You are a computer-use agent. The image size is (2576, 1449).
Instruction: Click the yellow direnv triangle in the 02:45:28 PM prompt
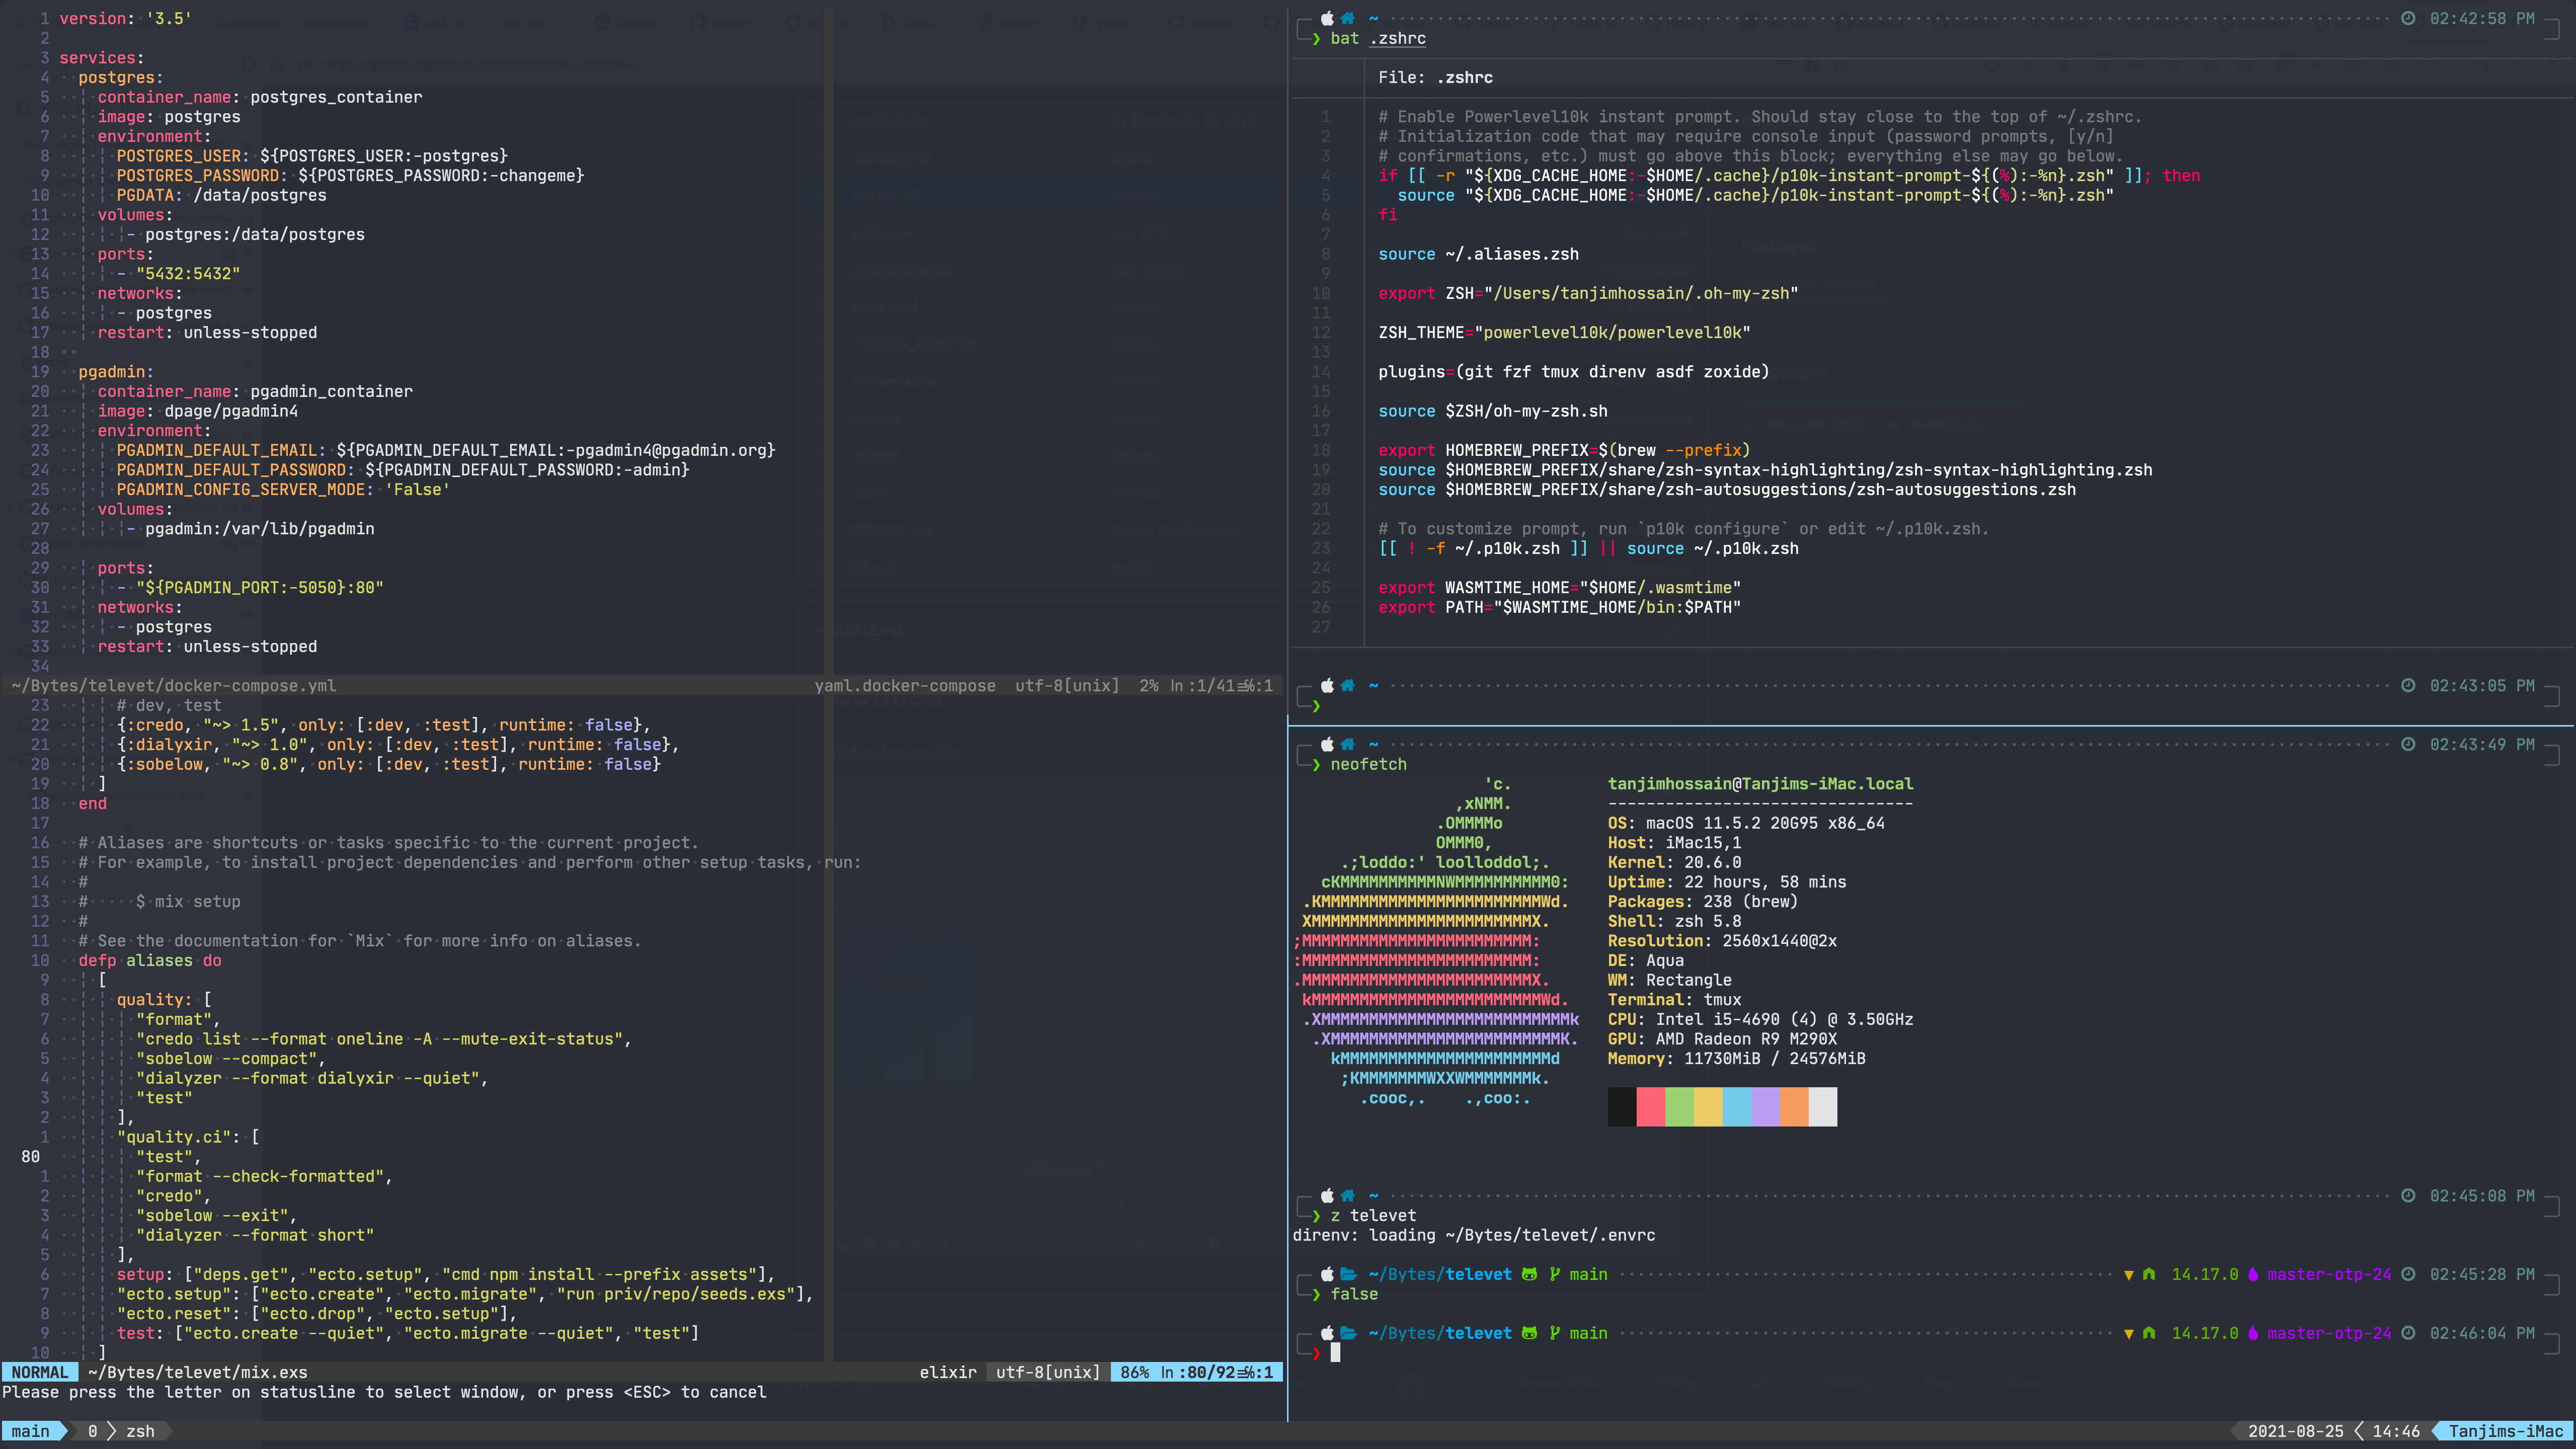[x=2128, y=1275]
